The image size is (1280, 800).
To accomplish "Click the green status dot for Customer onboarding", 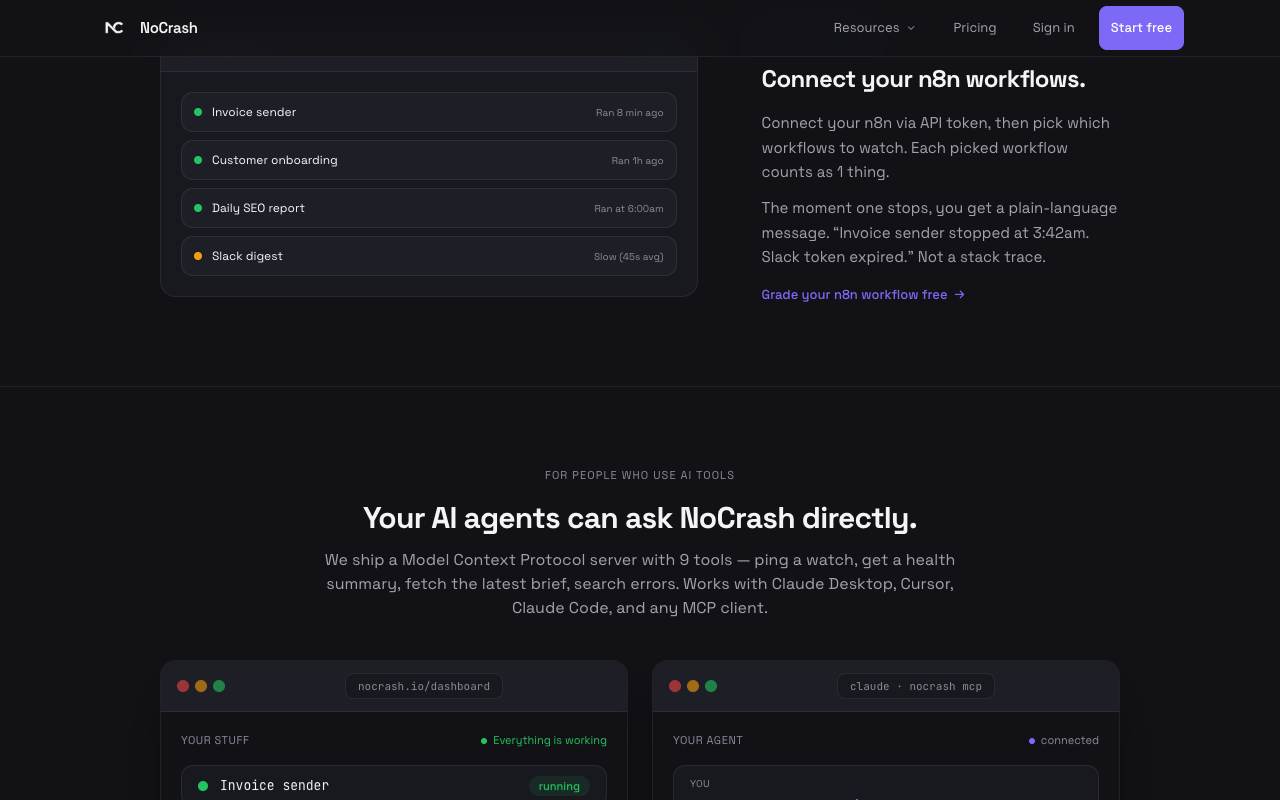I will pyautogui.click(x=198, y=160).
